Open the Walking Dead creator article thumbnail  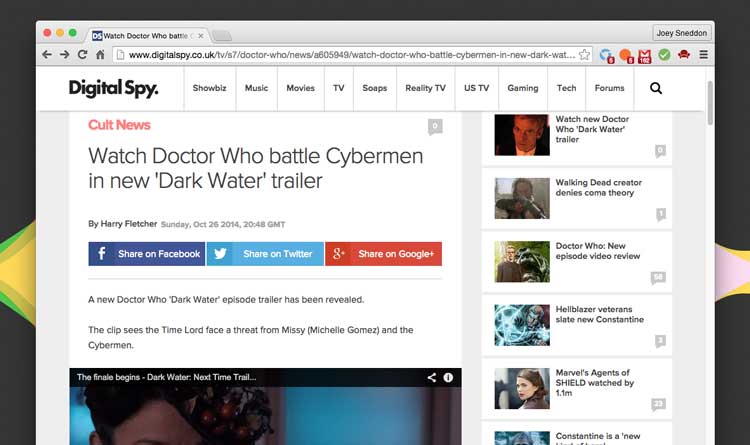tap(522, 198)
